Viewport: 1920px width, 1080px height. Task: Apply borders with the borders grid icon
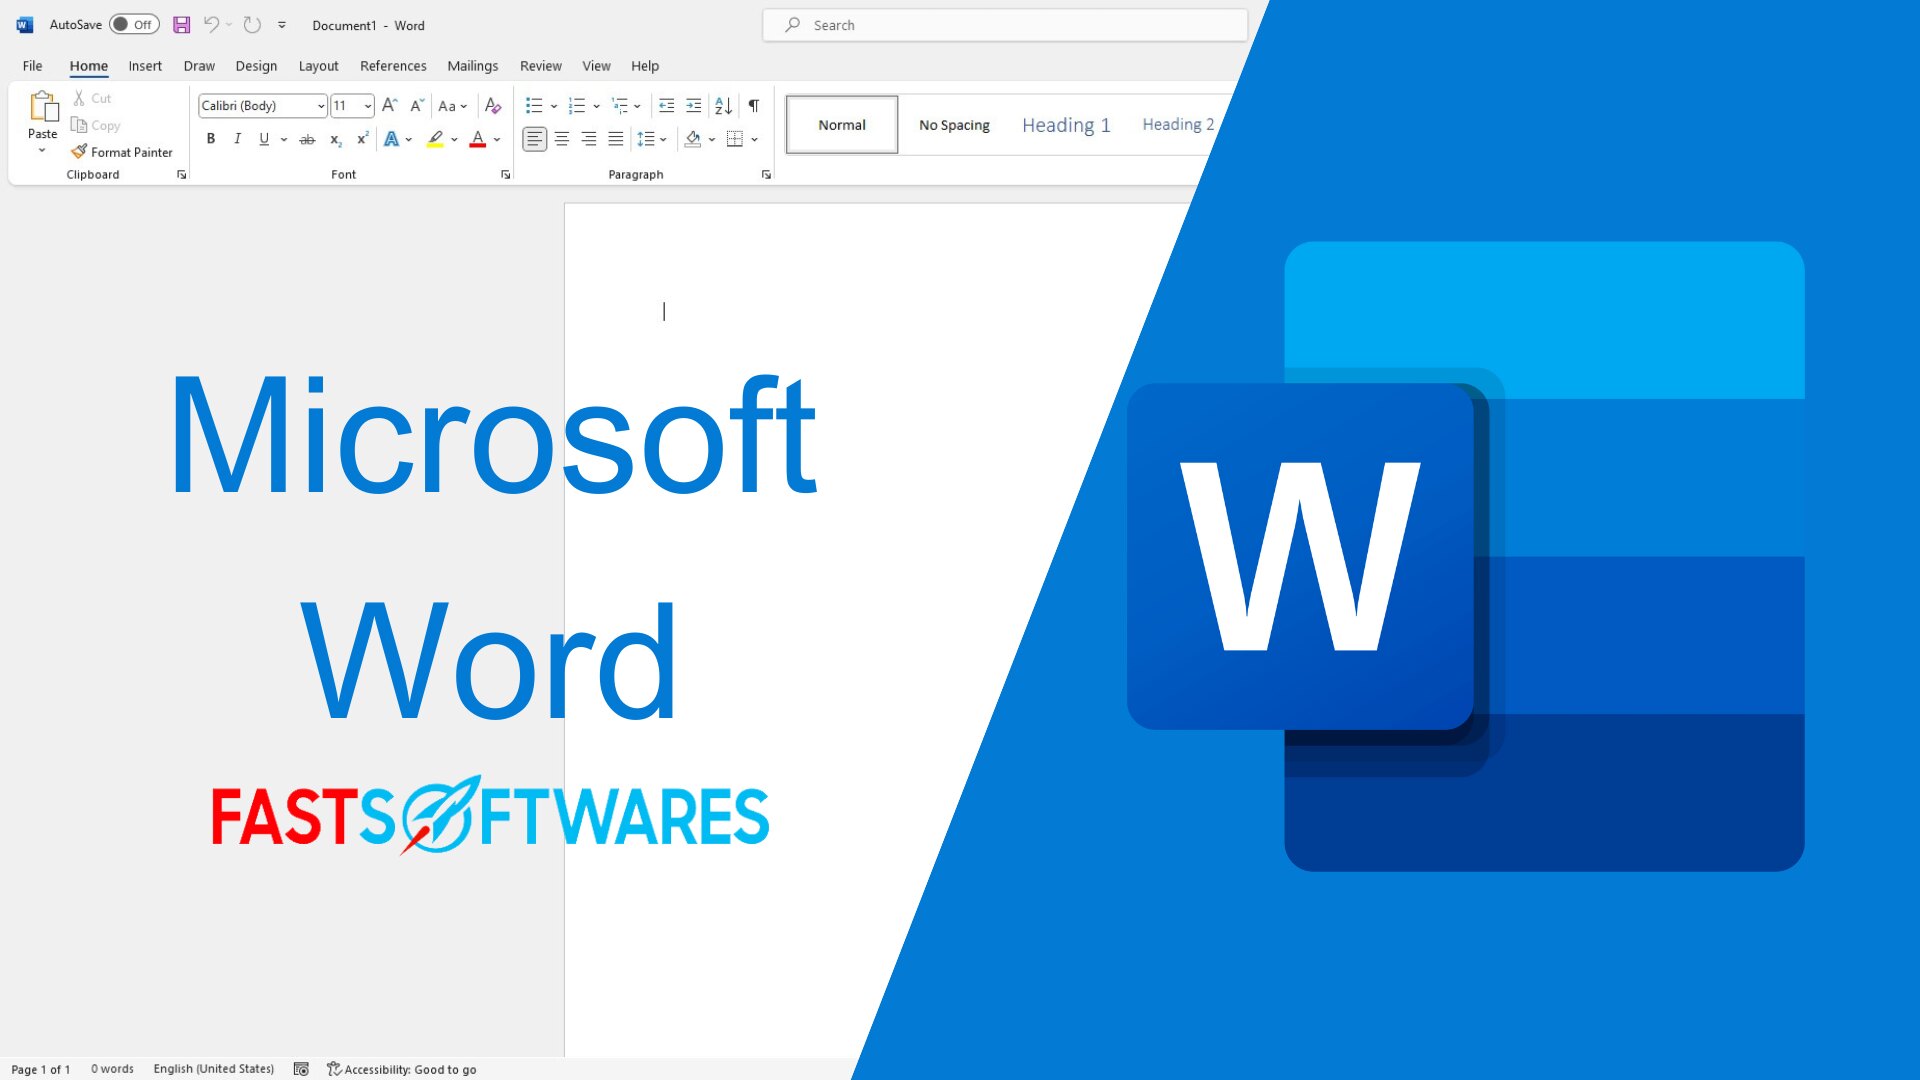735,139
